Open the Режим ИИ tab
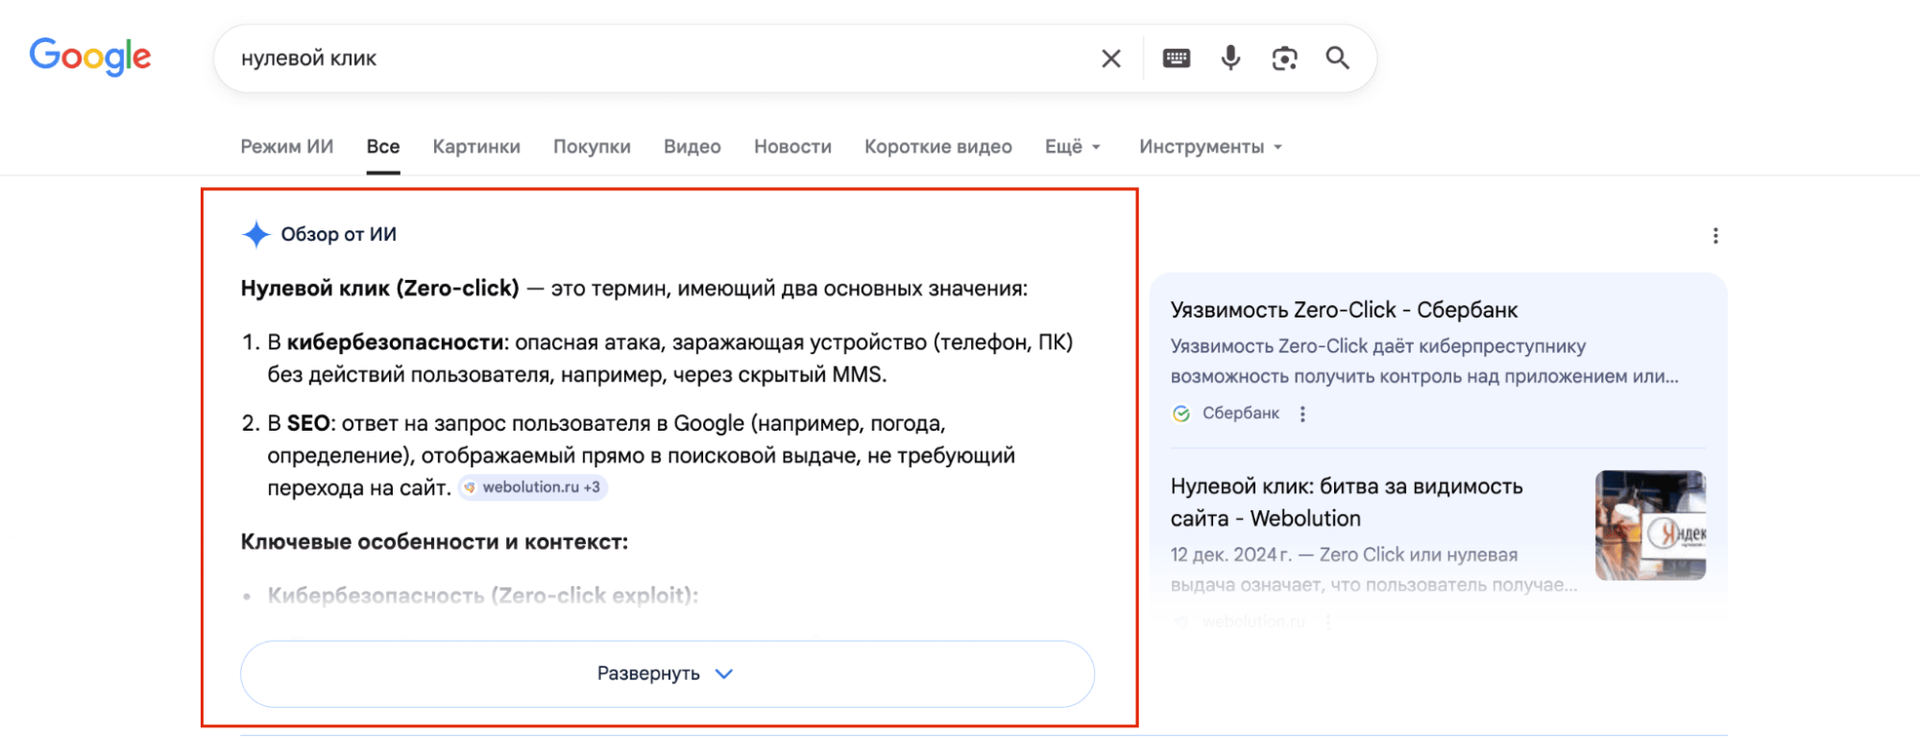Viewport: 1920px width, 753px height. (287, 147)
